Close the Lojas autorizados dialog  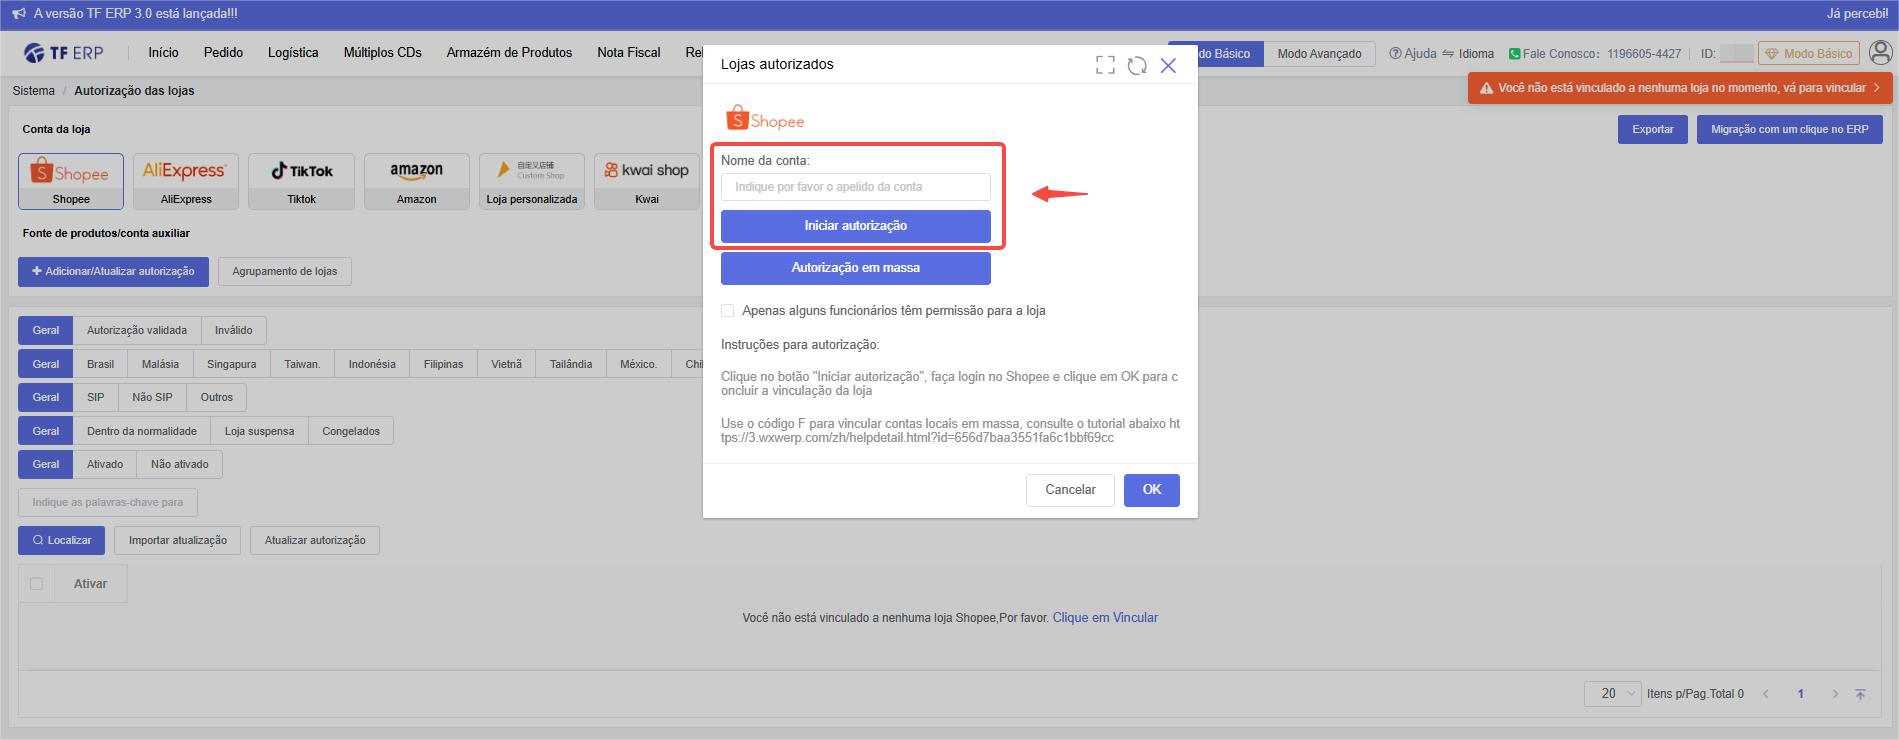(x=1168, y=65)
